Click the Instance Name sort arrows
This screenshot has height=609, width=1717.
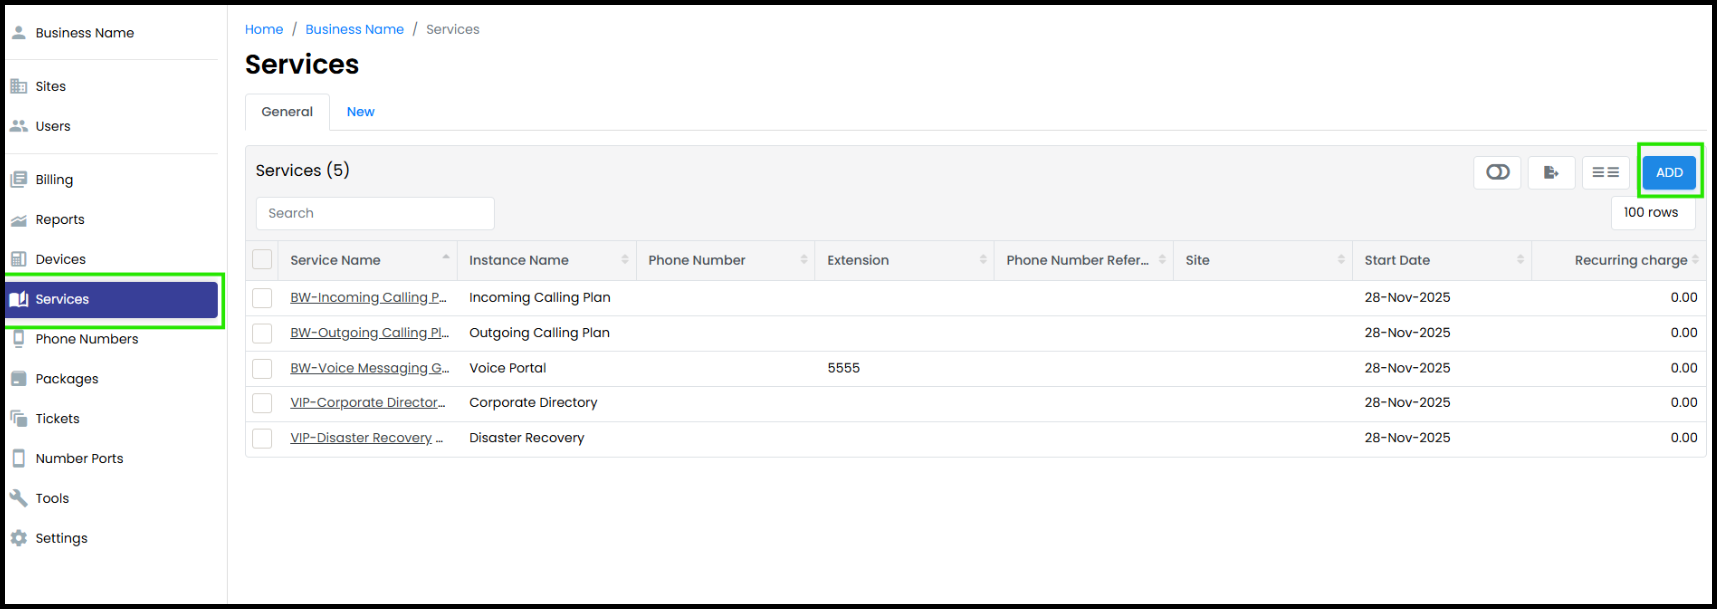point(625,260)
